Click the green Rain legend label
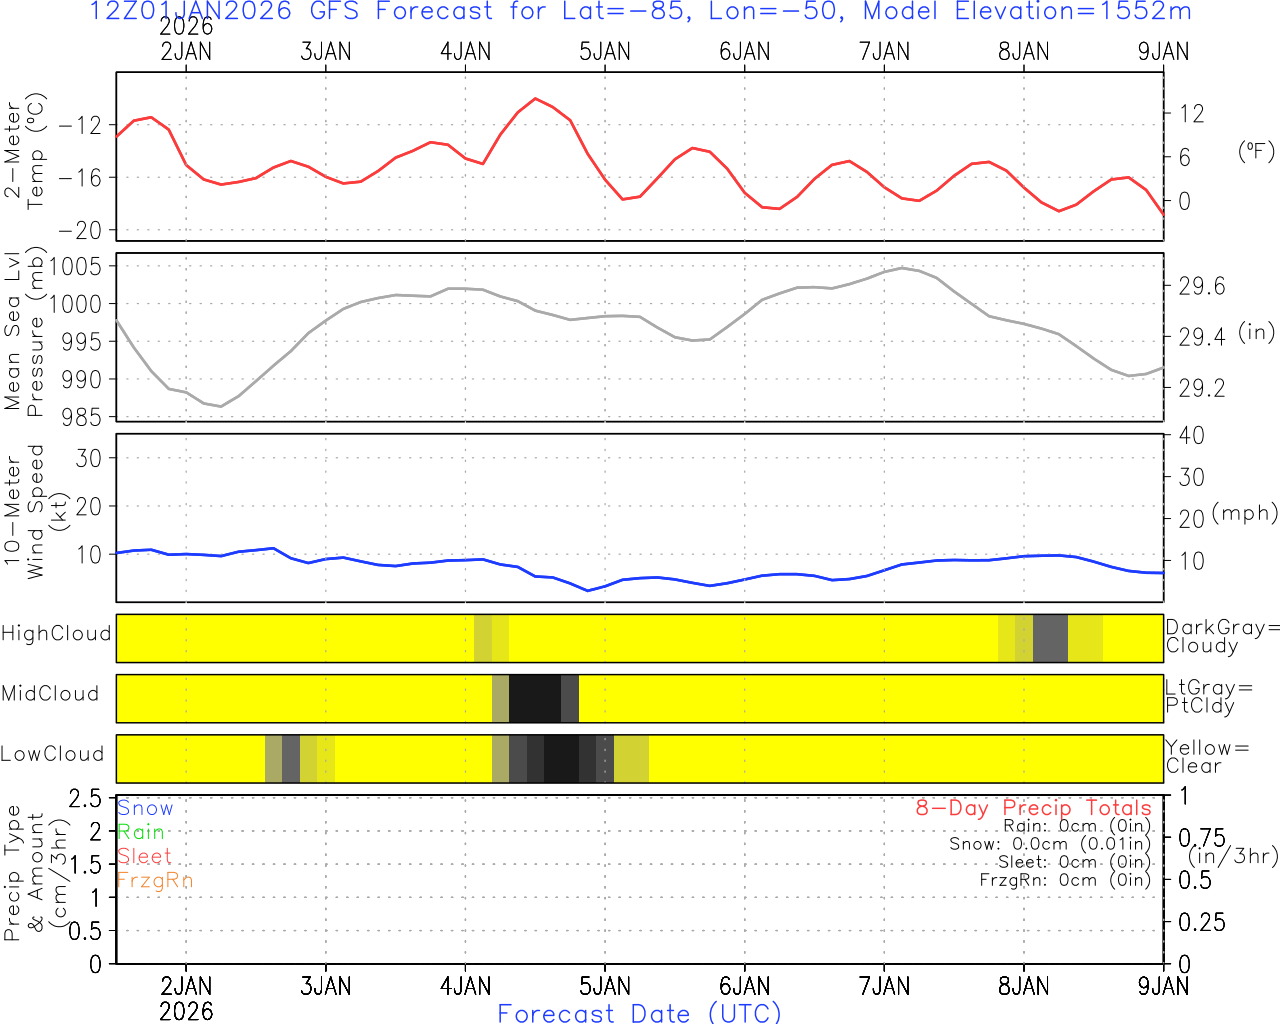This screenshot has height=1024, width=1280. pos(141,832)
